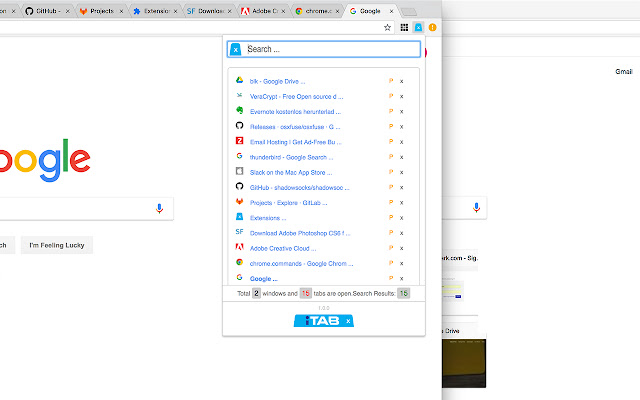This screenshot has width=640, height=400.
Task: Close the Evernote tab via list x
Action: click(402, 111)
